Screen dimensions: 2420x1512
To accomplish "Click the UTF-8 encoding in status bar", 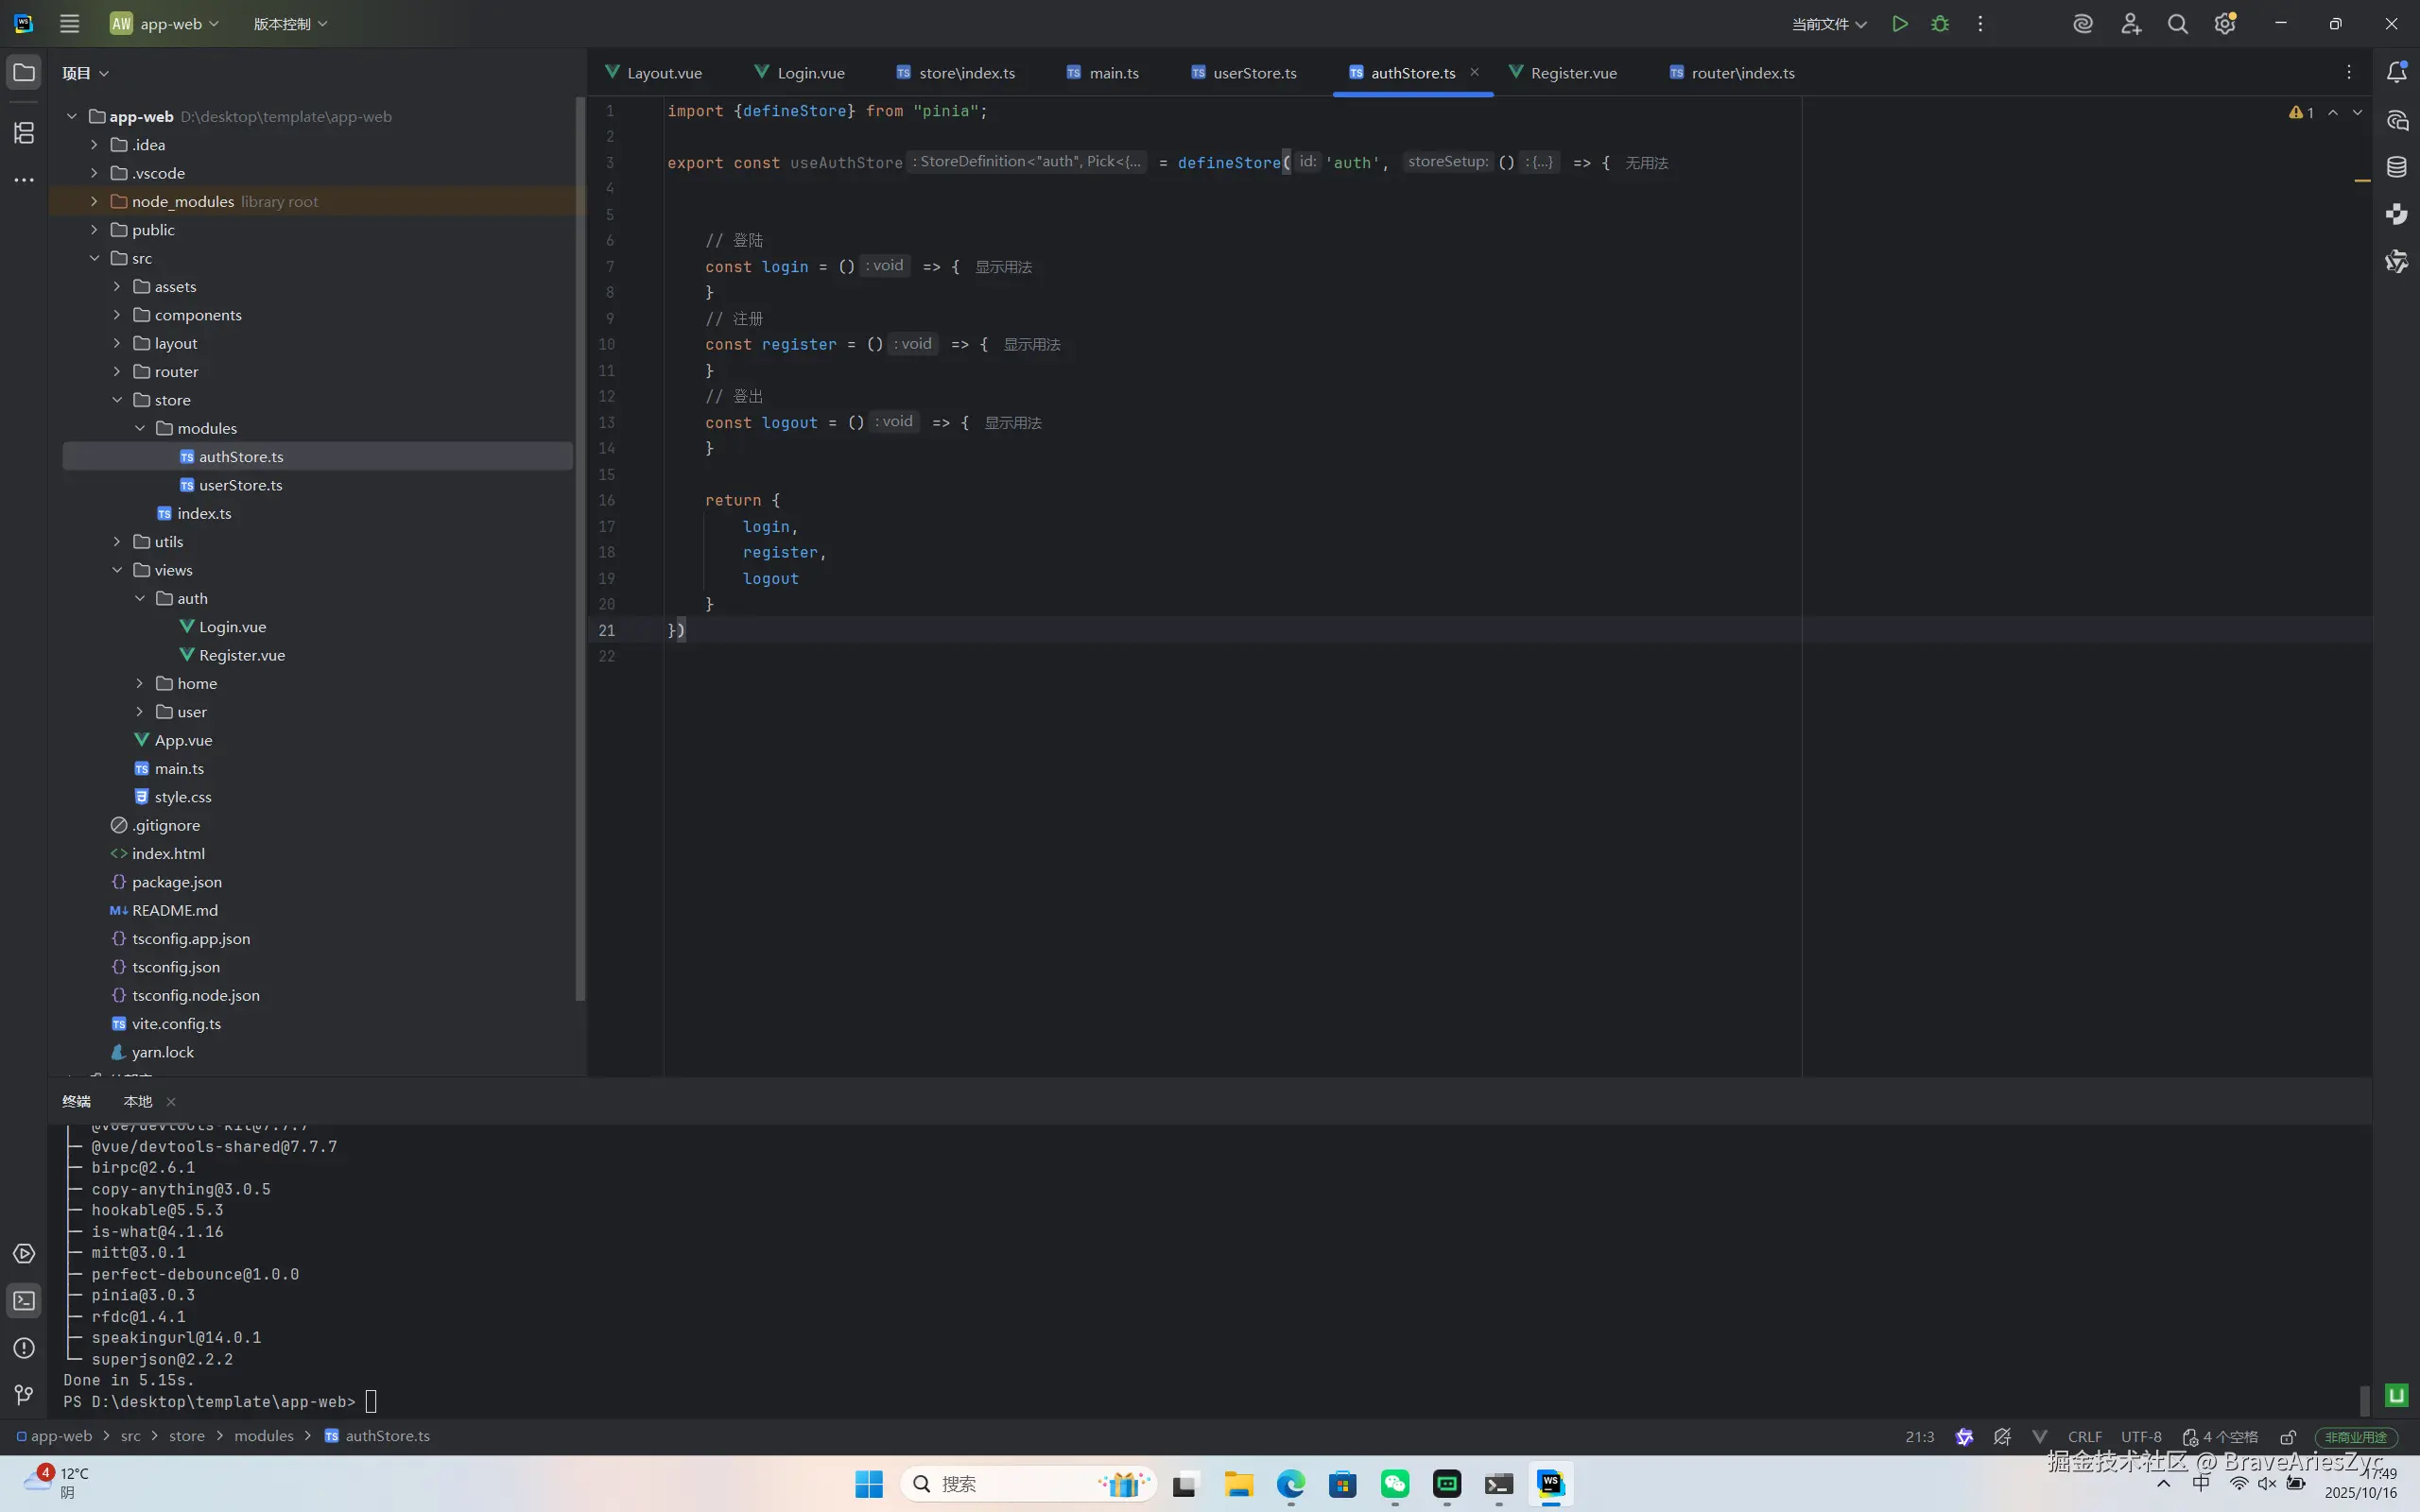I will (x=2141, y=1437).
